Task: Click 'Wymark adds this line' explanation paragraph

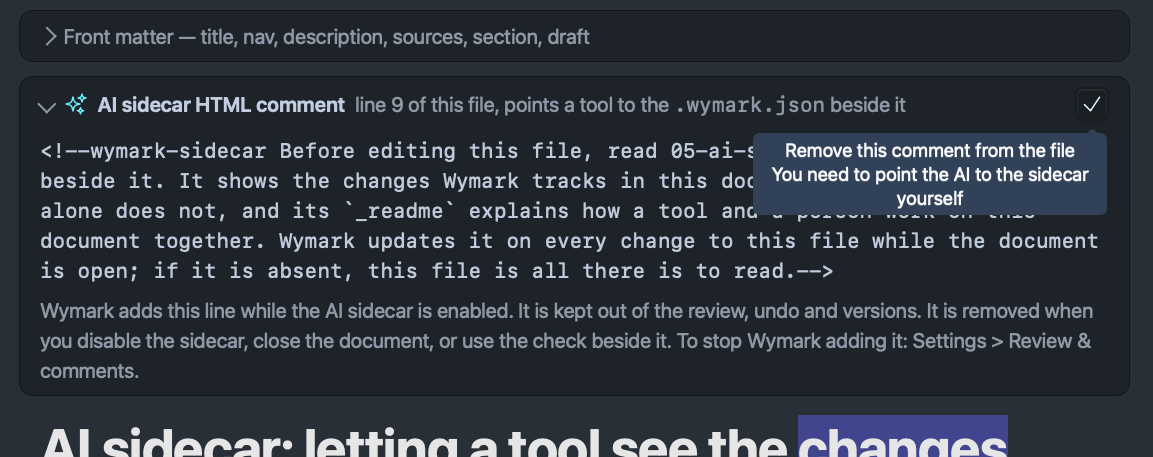Action: tap(567, 341)
